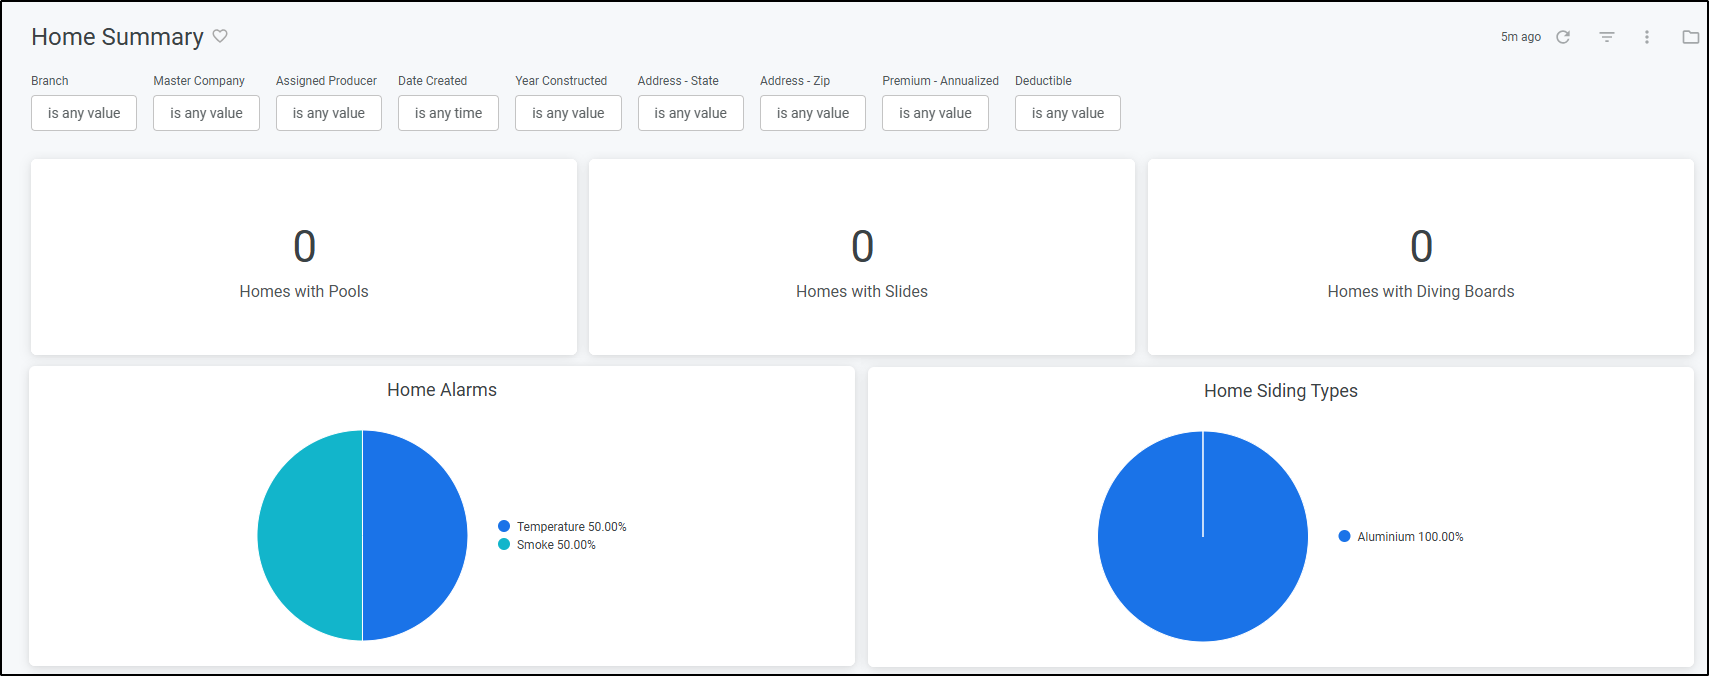Click the Homes with Slides value
This screenshot has height=676, width=1709.
pos(862,246)
